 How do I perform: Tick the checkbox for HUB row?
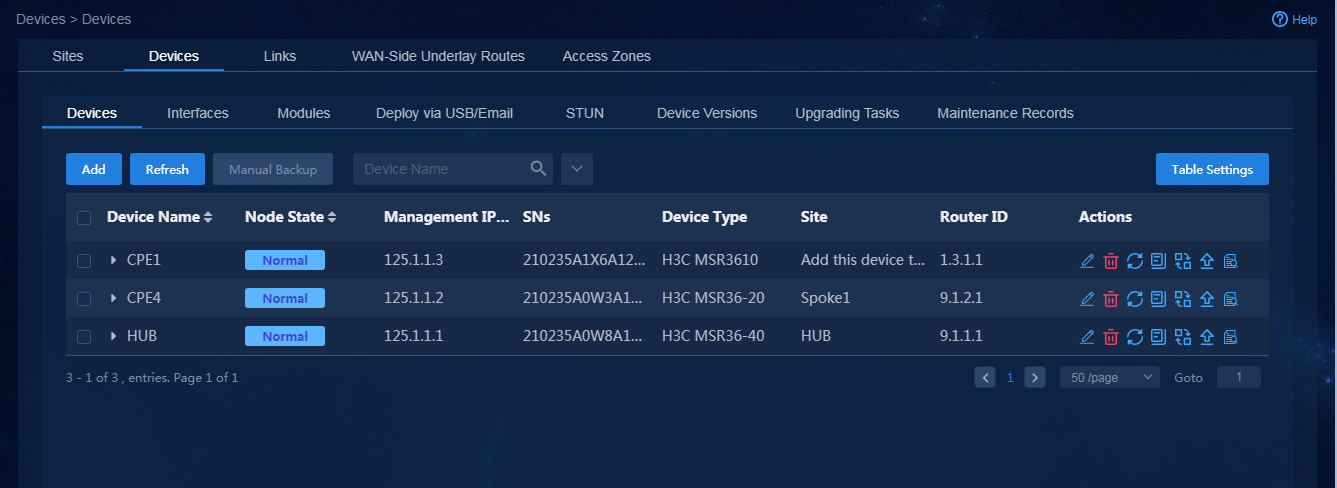pos(84,337)
